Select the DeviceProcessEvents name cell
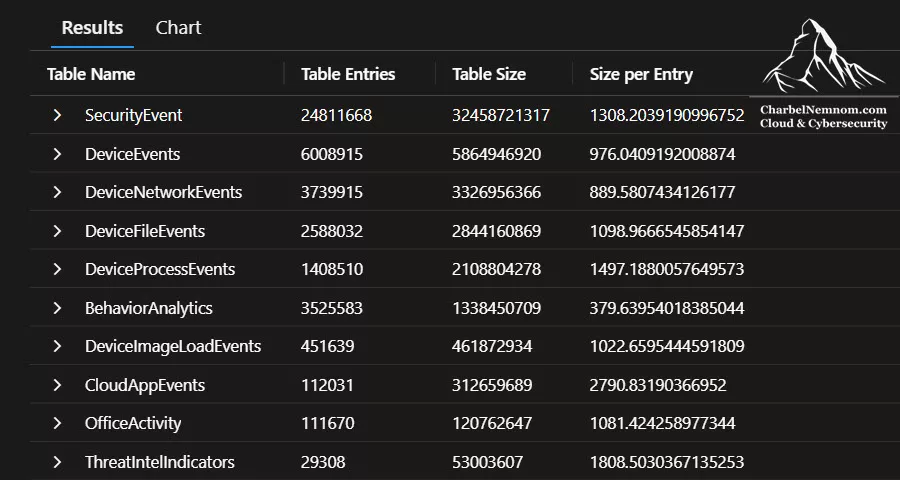The height and width of the screenshot is (480, 900). tap(160, 269)
